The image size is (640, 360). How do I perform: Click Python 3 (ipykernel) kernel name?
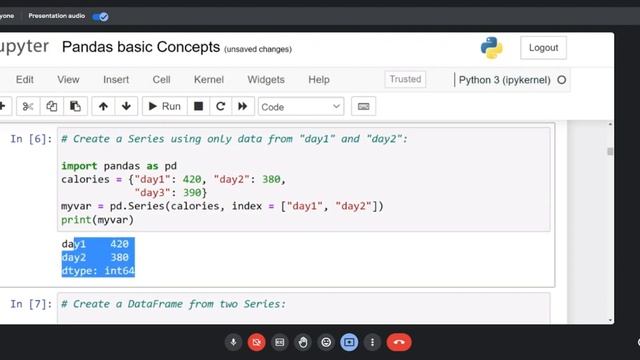[x=504, y=80]
